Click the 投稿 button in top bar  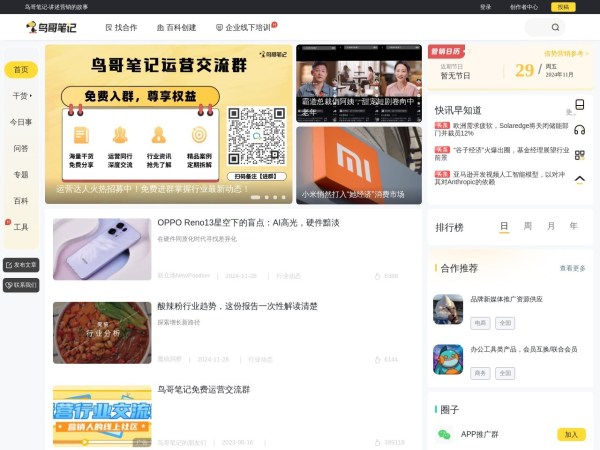pos(563,6)
